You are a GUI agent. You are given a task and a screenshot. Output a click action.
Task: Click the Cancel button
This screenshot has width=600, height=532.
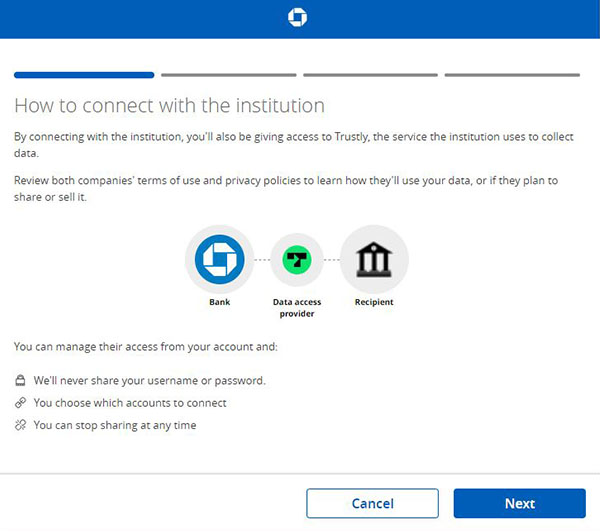pos(372,503)
